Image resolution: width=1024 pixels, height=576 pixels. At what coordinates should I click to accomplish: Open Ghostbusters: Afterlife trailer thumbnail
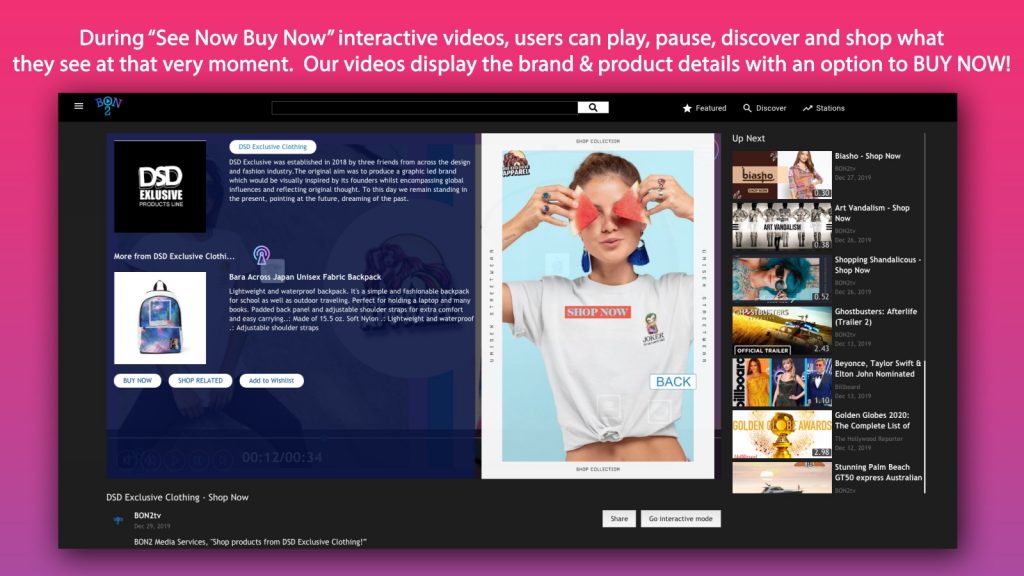[782, 330]
